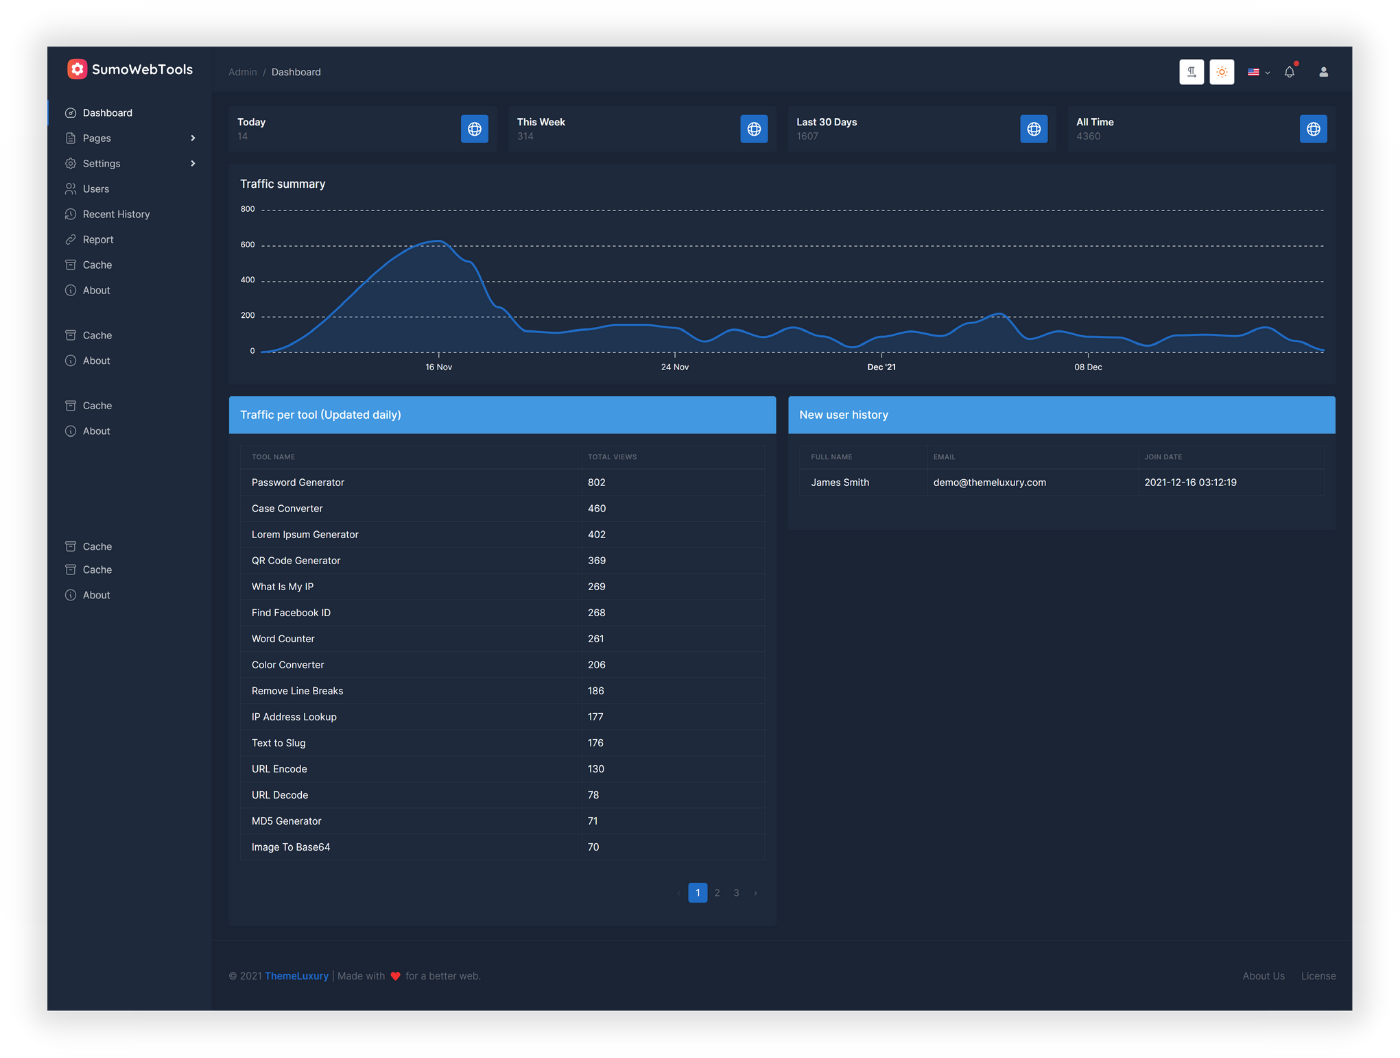Go to the previous page arrow in pagination
This screenshot has height=1058, width=1400.
[679, 893]
